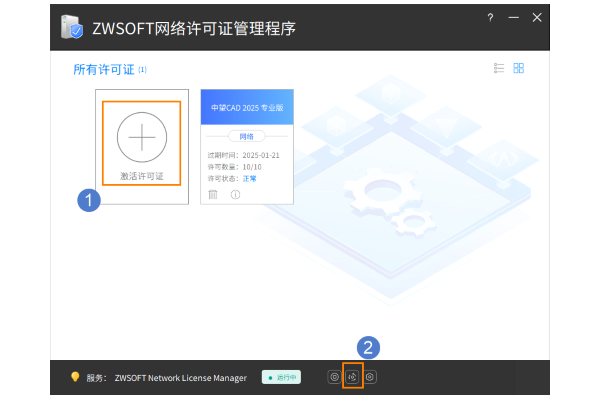Click the ZWSOFT网络许可证管理程序 title
Viewport: 600px width, 400px height.
point(194,28)
